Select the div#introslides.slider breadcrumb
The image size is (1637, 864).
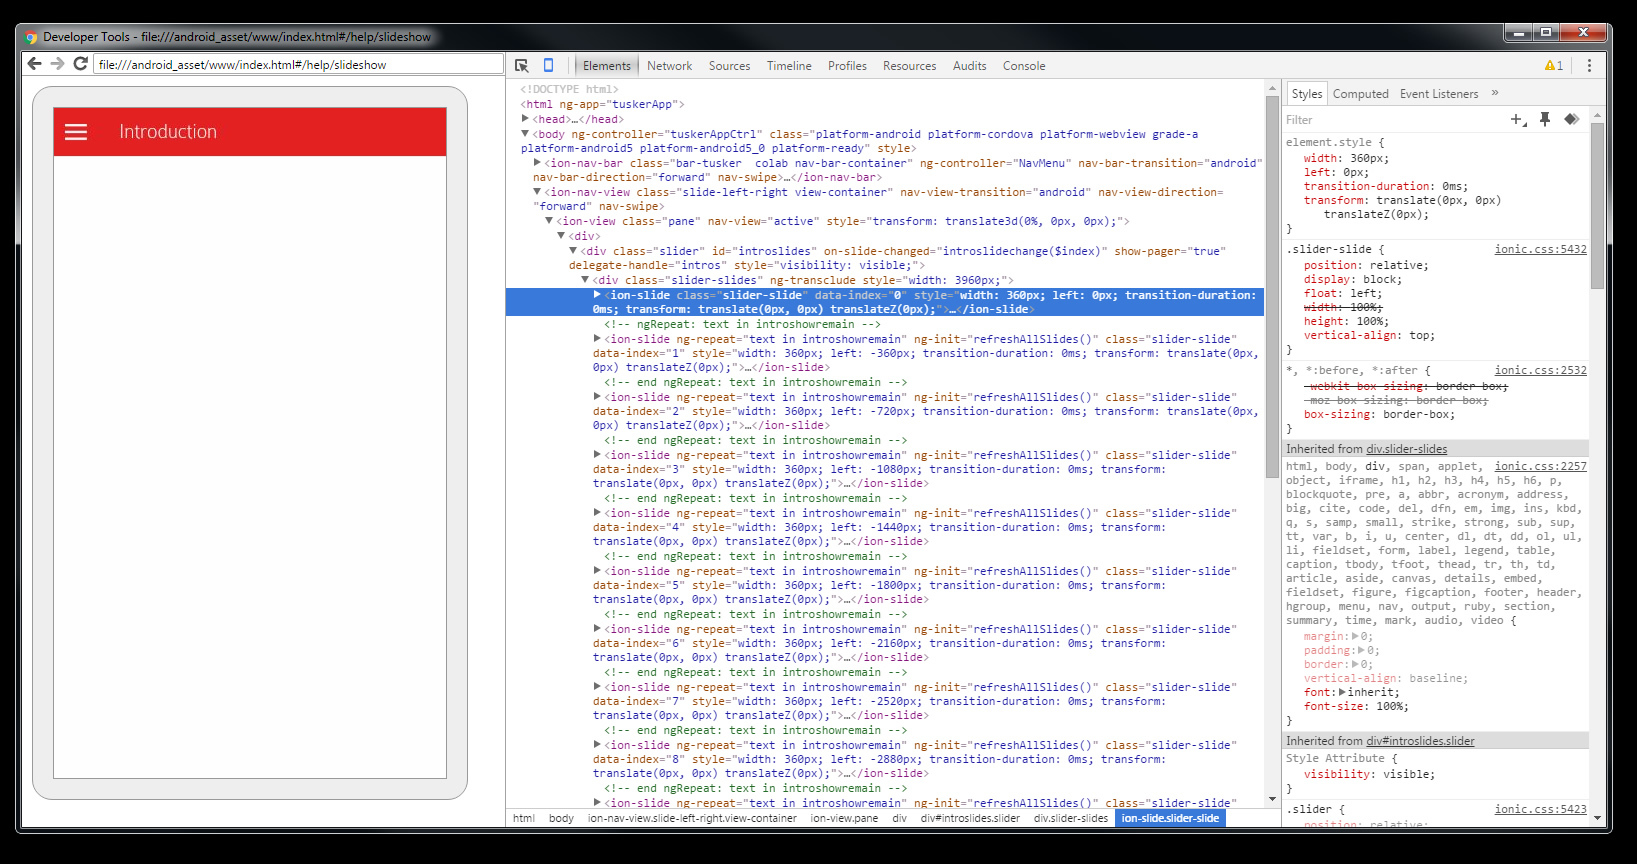tap(970, 818)
